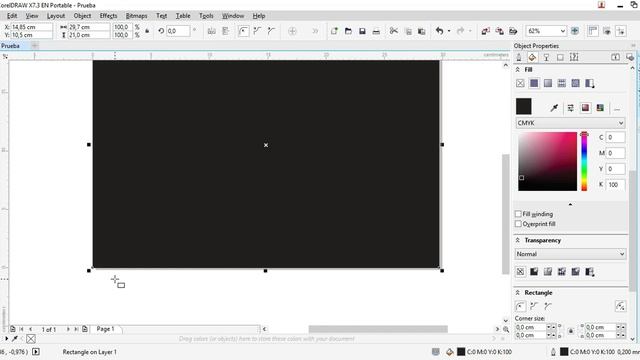The height and width of the screenshot is (360, 640).
Task: Open CMYK color model dropdown
Action: coord(570,123)
